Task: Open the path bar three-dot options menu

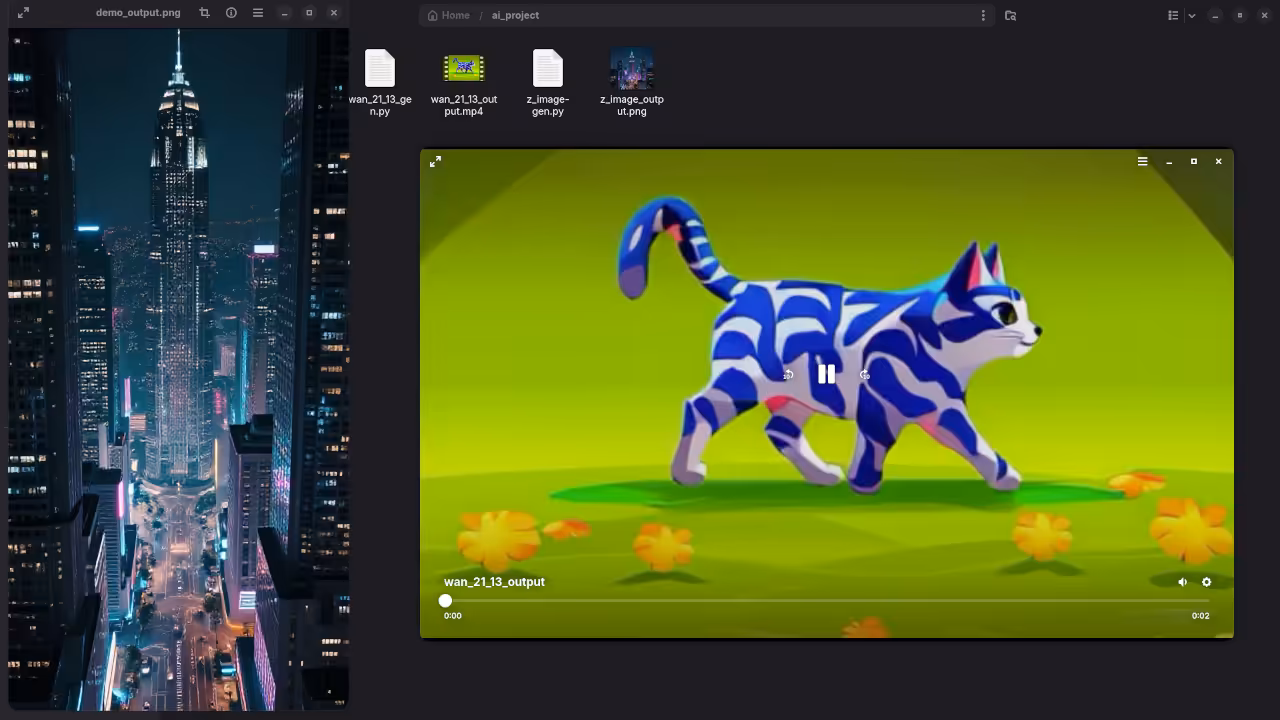Action: click(x=983, y=15)
